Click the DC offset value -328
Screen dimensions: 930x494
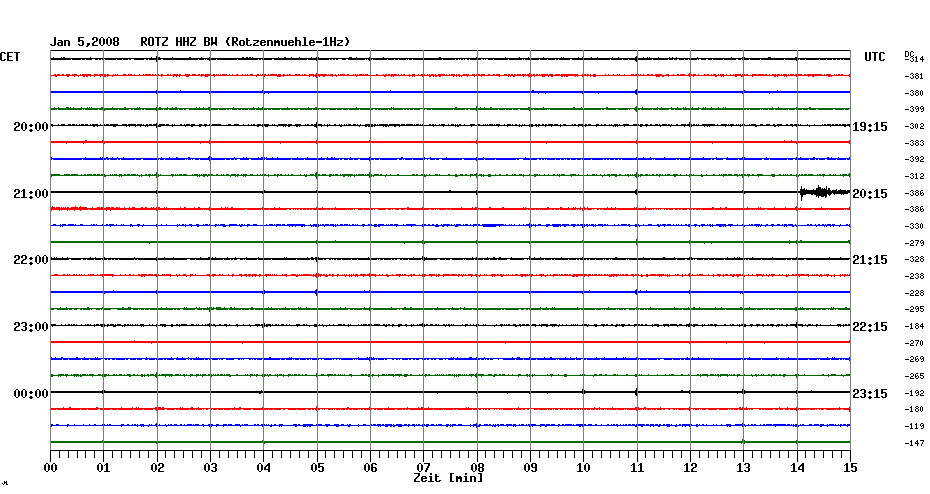[x=914, y=260]
